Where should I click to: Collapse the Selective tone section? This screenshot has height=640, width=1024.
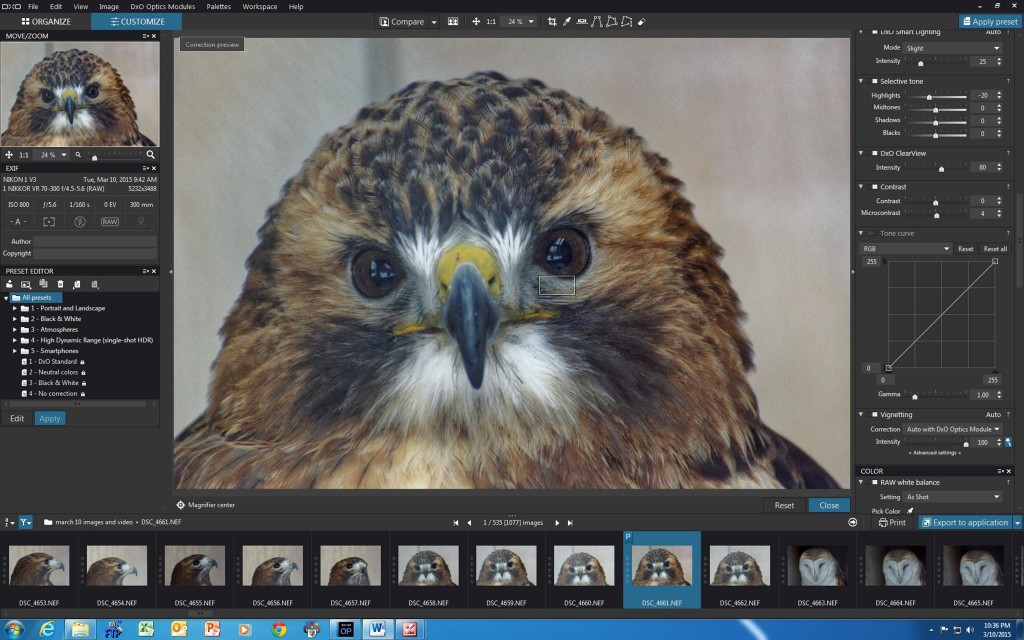861,81
